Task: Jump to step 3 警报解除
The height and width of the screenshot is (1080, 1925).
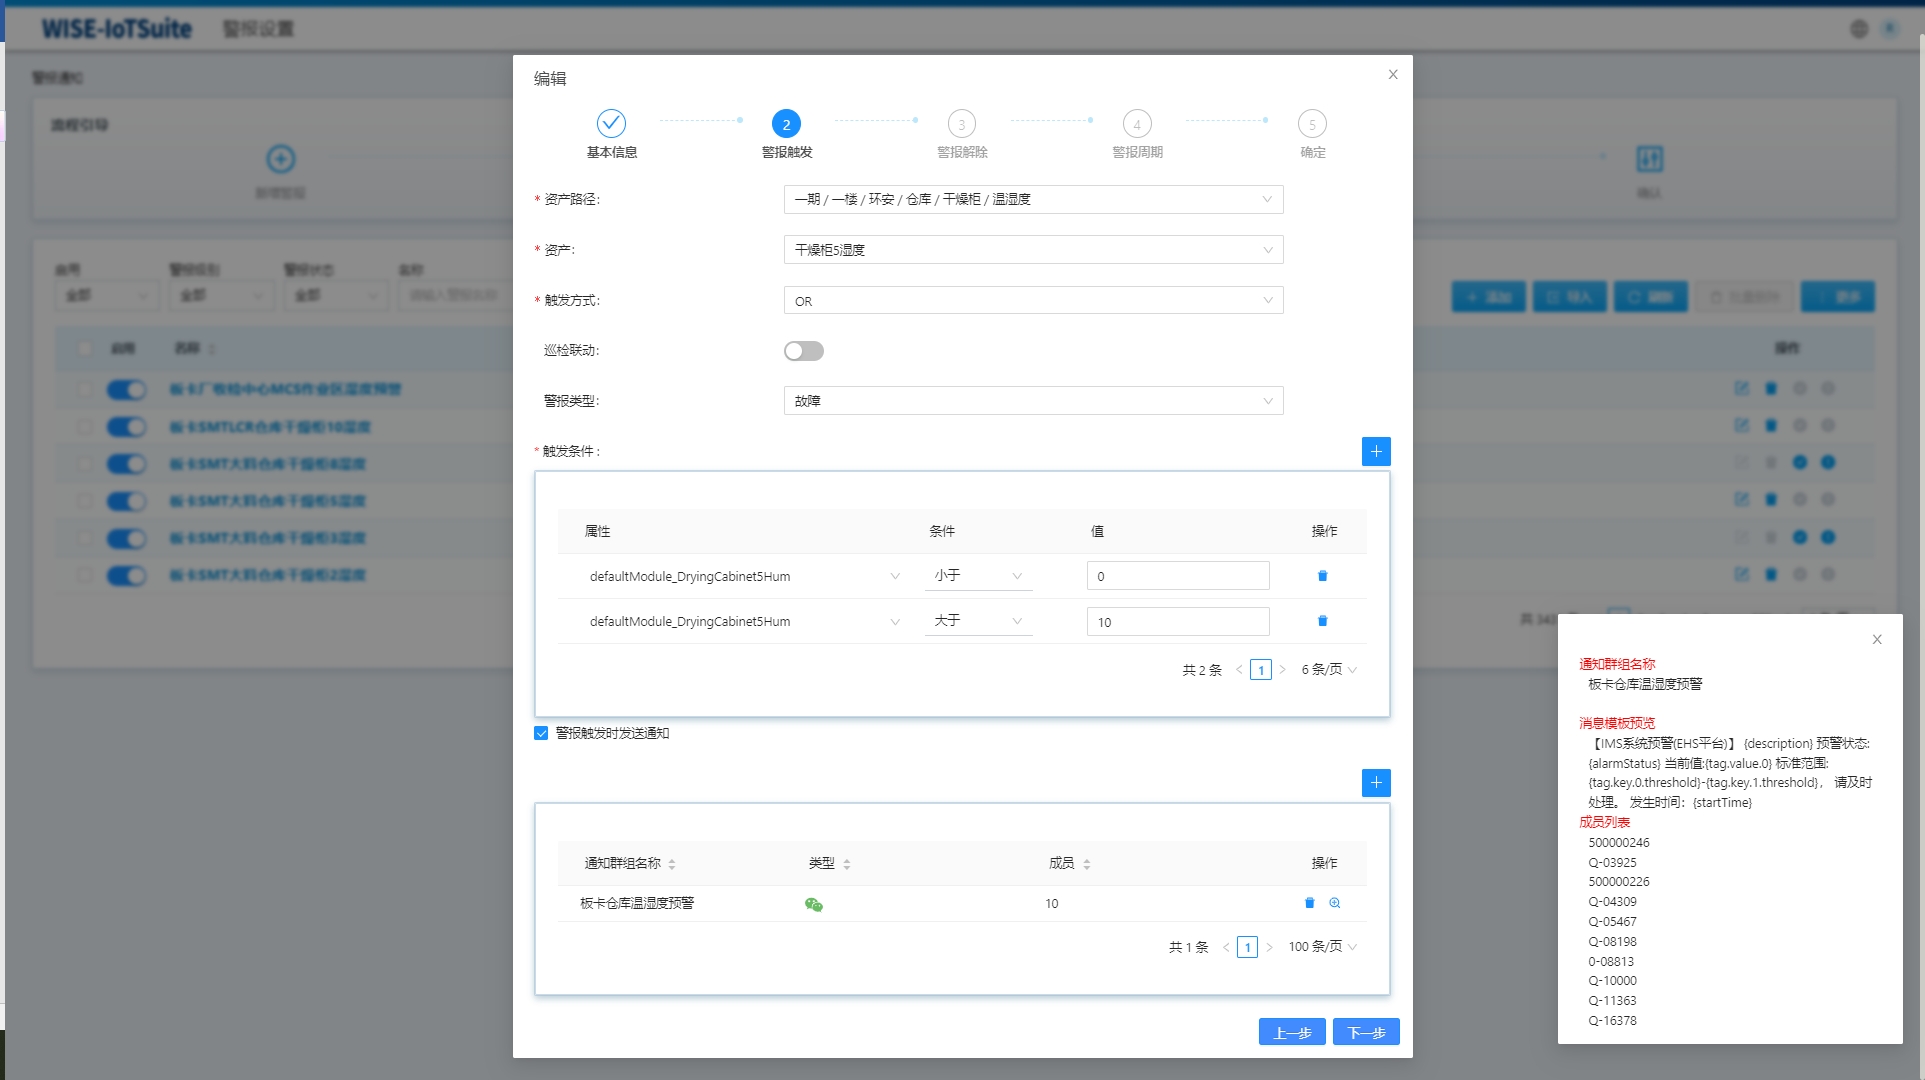Action: coord(961,124)
